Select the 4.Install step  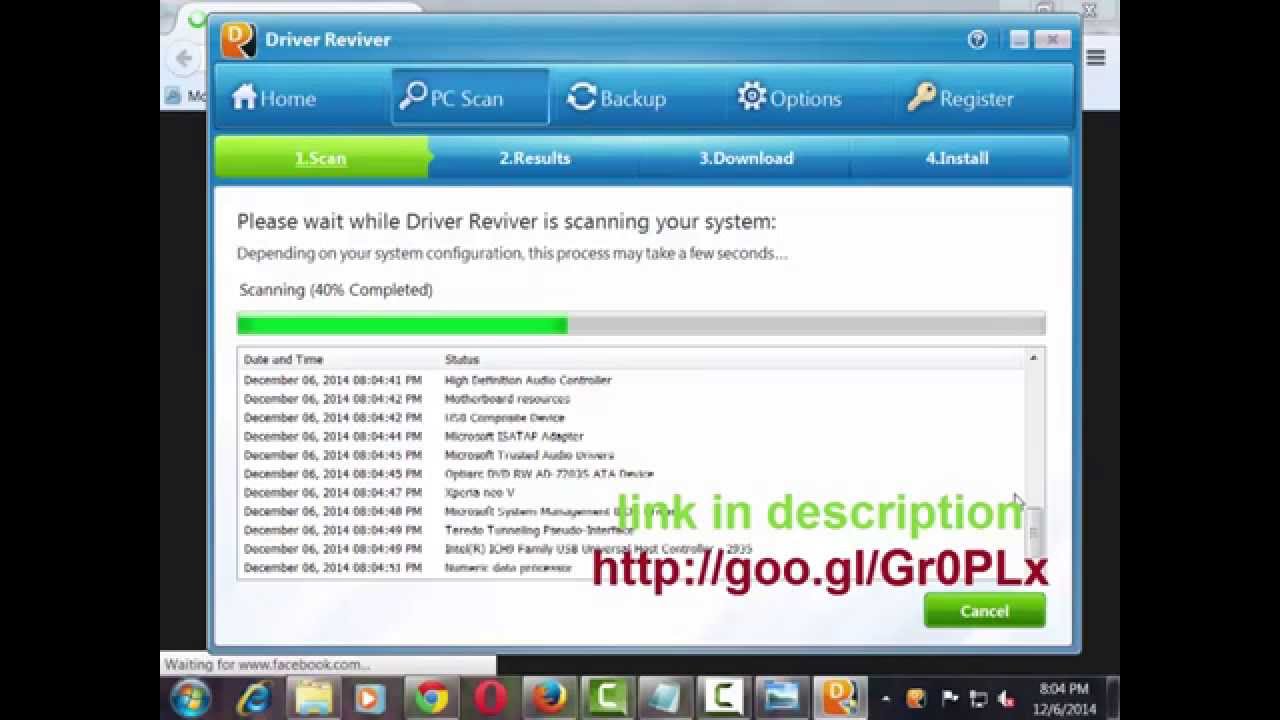[x=957, y=158]
